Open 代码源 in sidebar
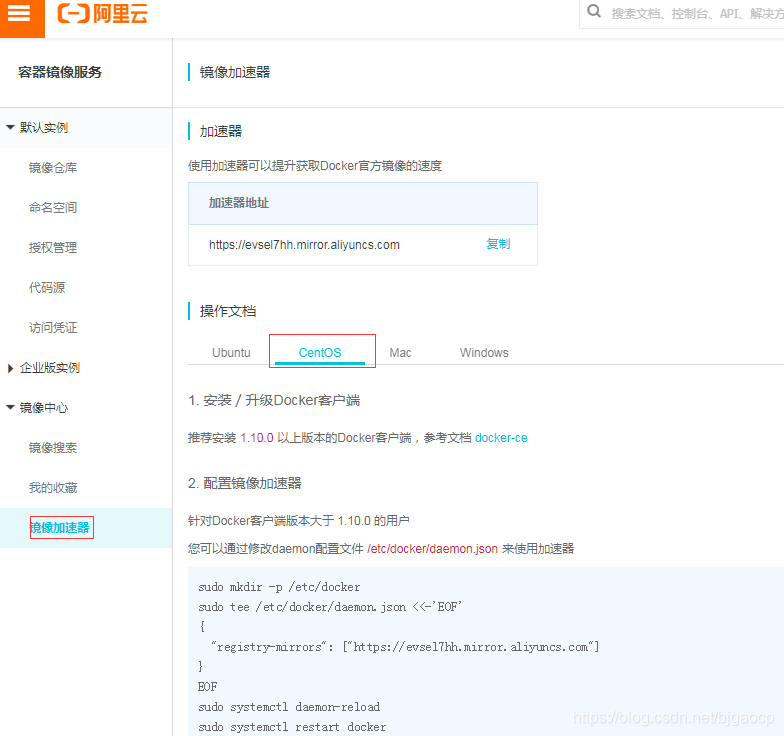Image resolution: width=784 pixels, height=736 pixels. [x=47, y=288]
